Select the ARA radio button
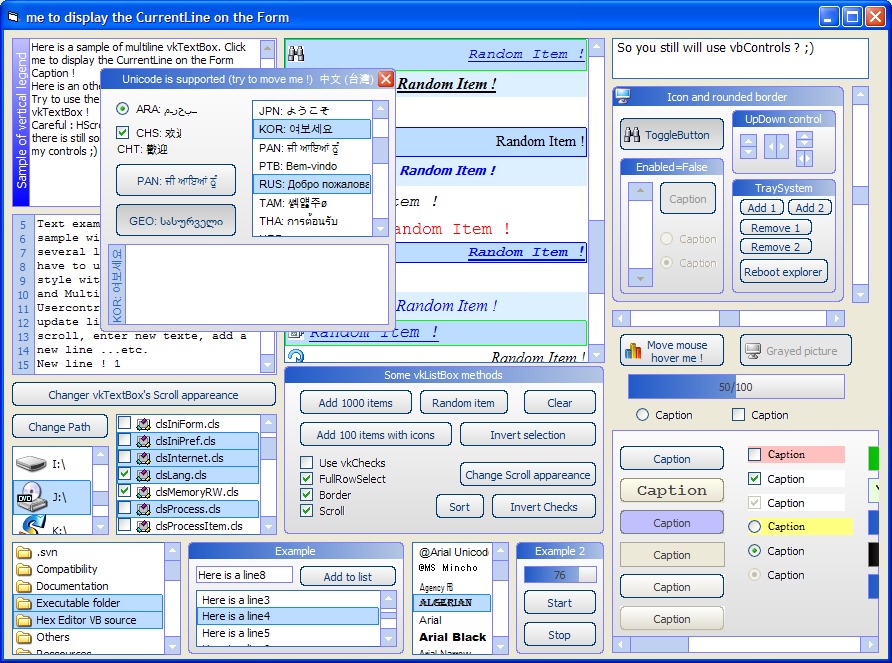The image size is (892, 663). 123,109
